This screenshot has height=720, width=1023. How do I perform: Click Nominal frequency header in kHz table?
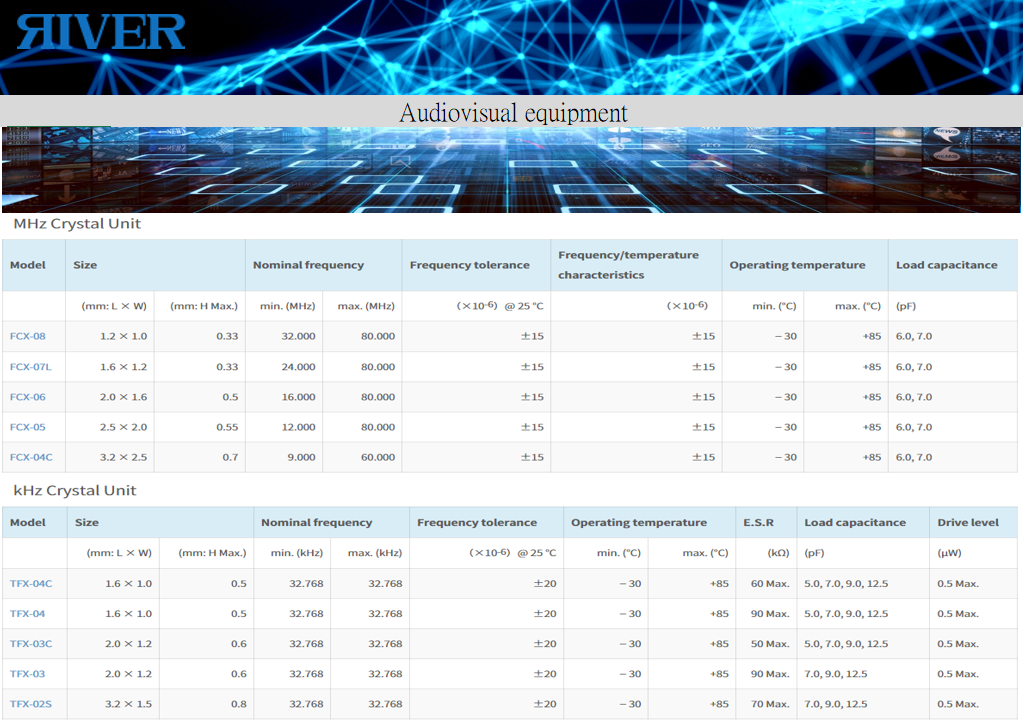[316, 522]
